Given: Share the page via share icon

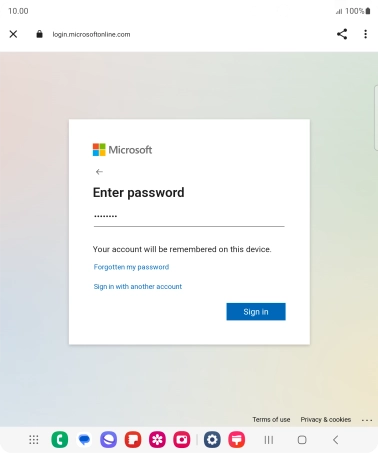Looking at the screenshot, I should tap(342, 34).
